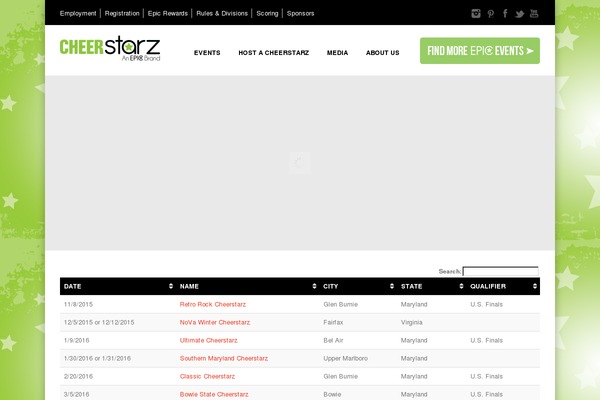The width and height of the screenshot is (600, 400).
Task: Click U.S. Finals in Ultimate Cheerstarz row
Action: point(486,340)
